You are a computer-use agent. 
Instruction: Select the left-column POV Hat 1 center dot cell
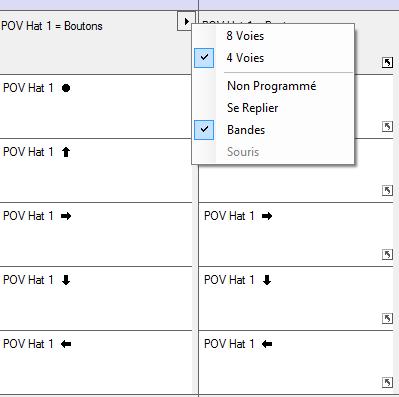pos(96,106)
